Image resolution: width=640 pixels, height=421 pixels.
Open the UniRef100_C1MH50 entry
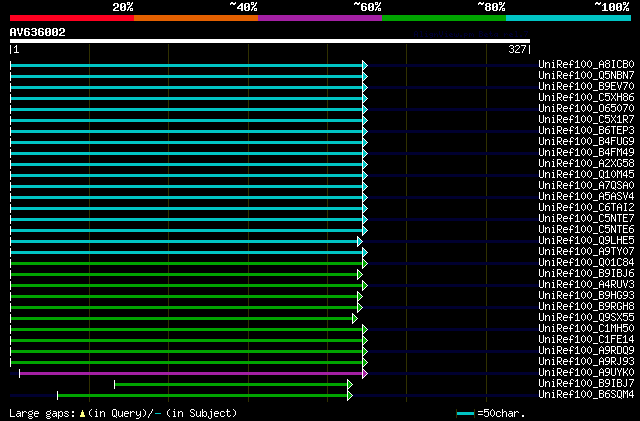click(x=586, y=329)
